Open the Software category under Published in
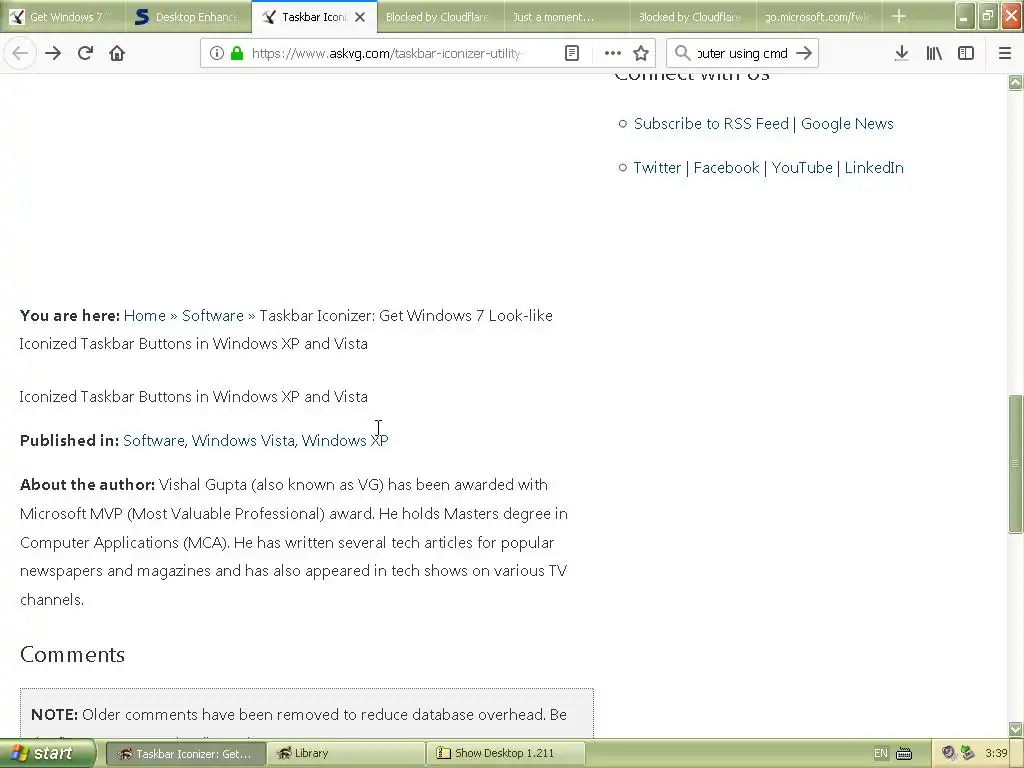 pyautogui.click(x=153, y=441)
